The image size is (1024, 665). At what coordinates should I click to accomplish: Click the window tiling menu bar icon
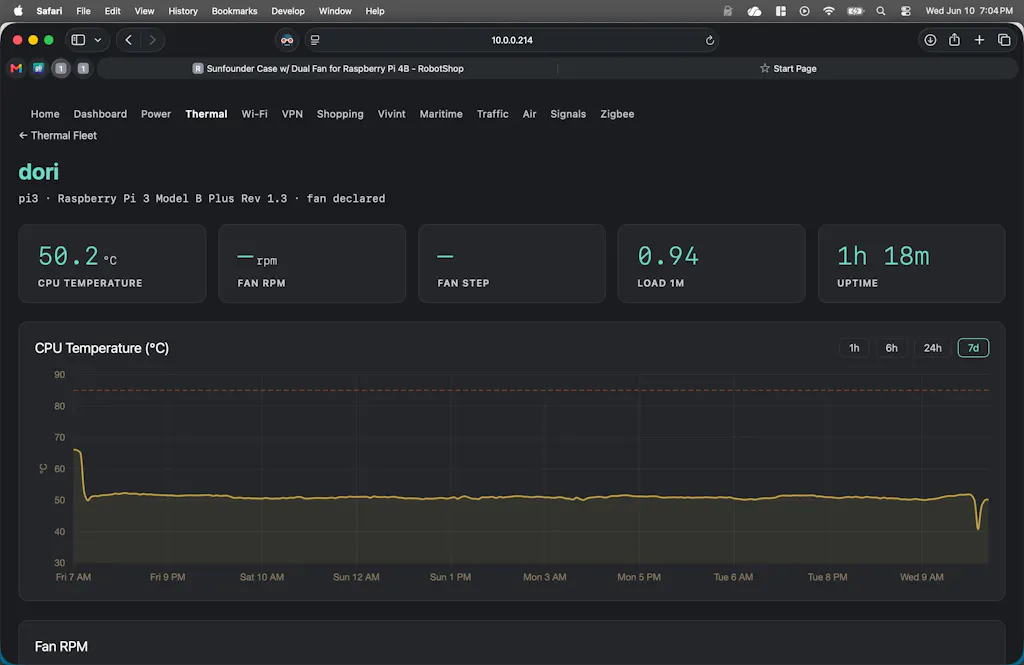[x=780, y=11]
